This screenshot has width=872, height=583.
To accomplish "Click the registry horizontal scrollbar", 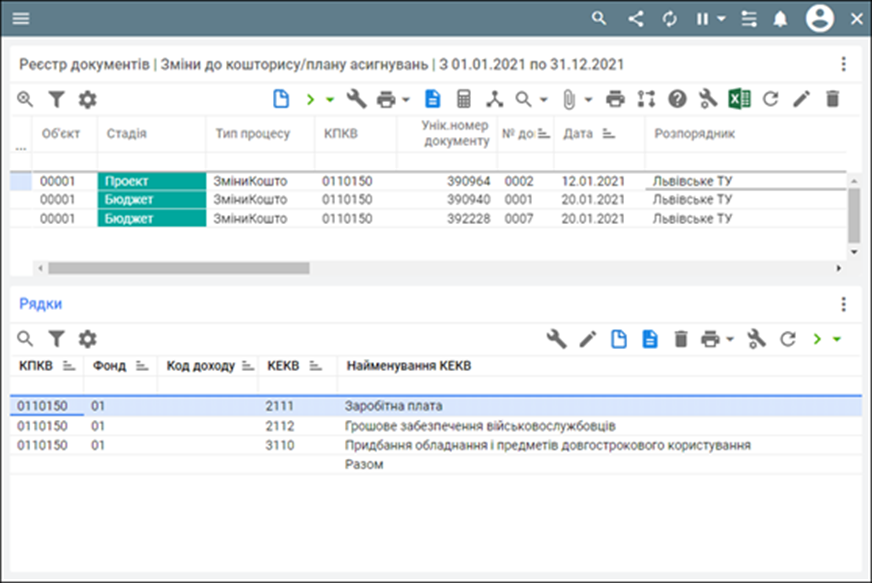I will click(179, 268).
